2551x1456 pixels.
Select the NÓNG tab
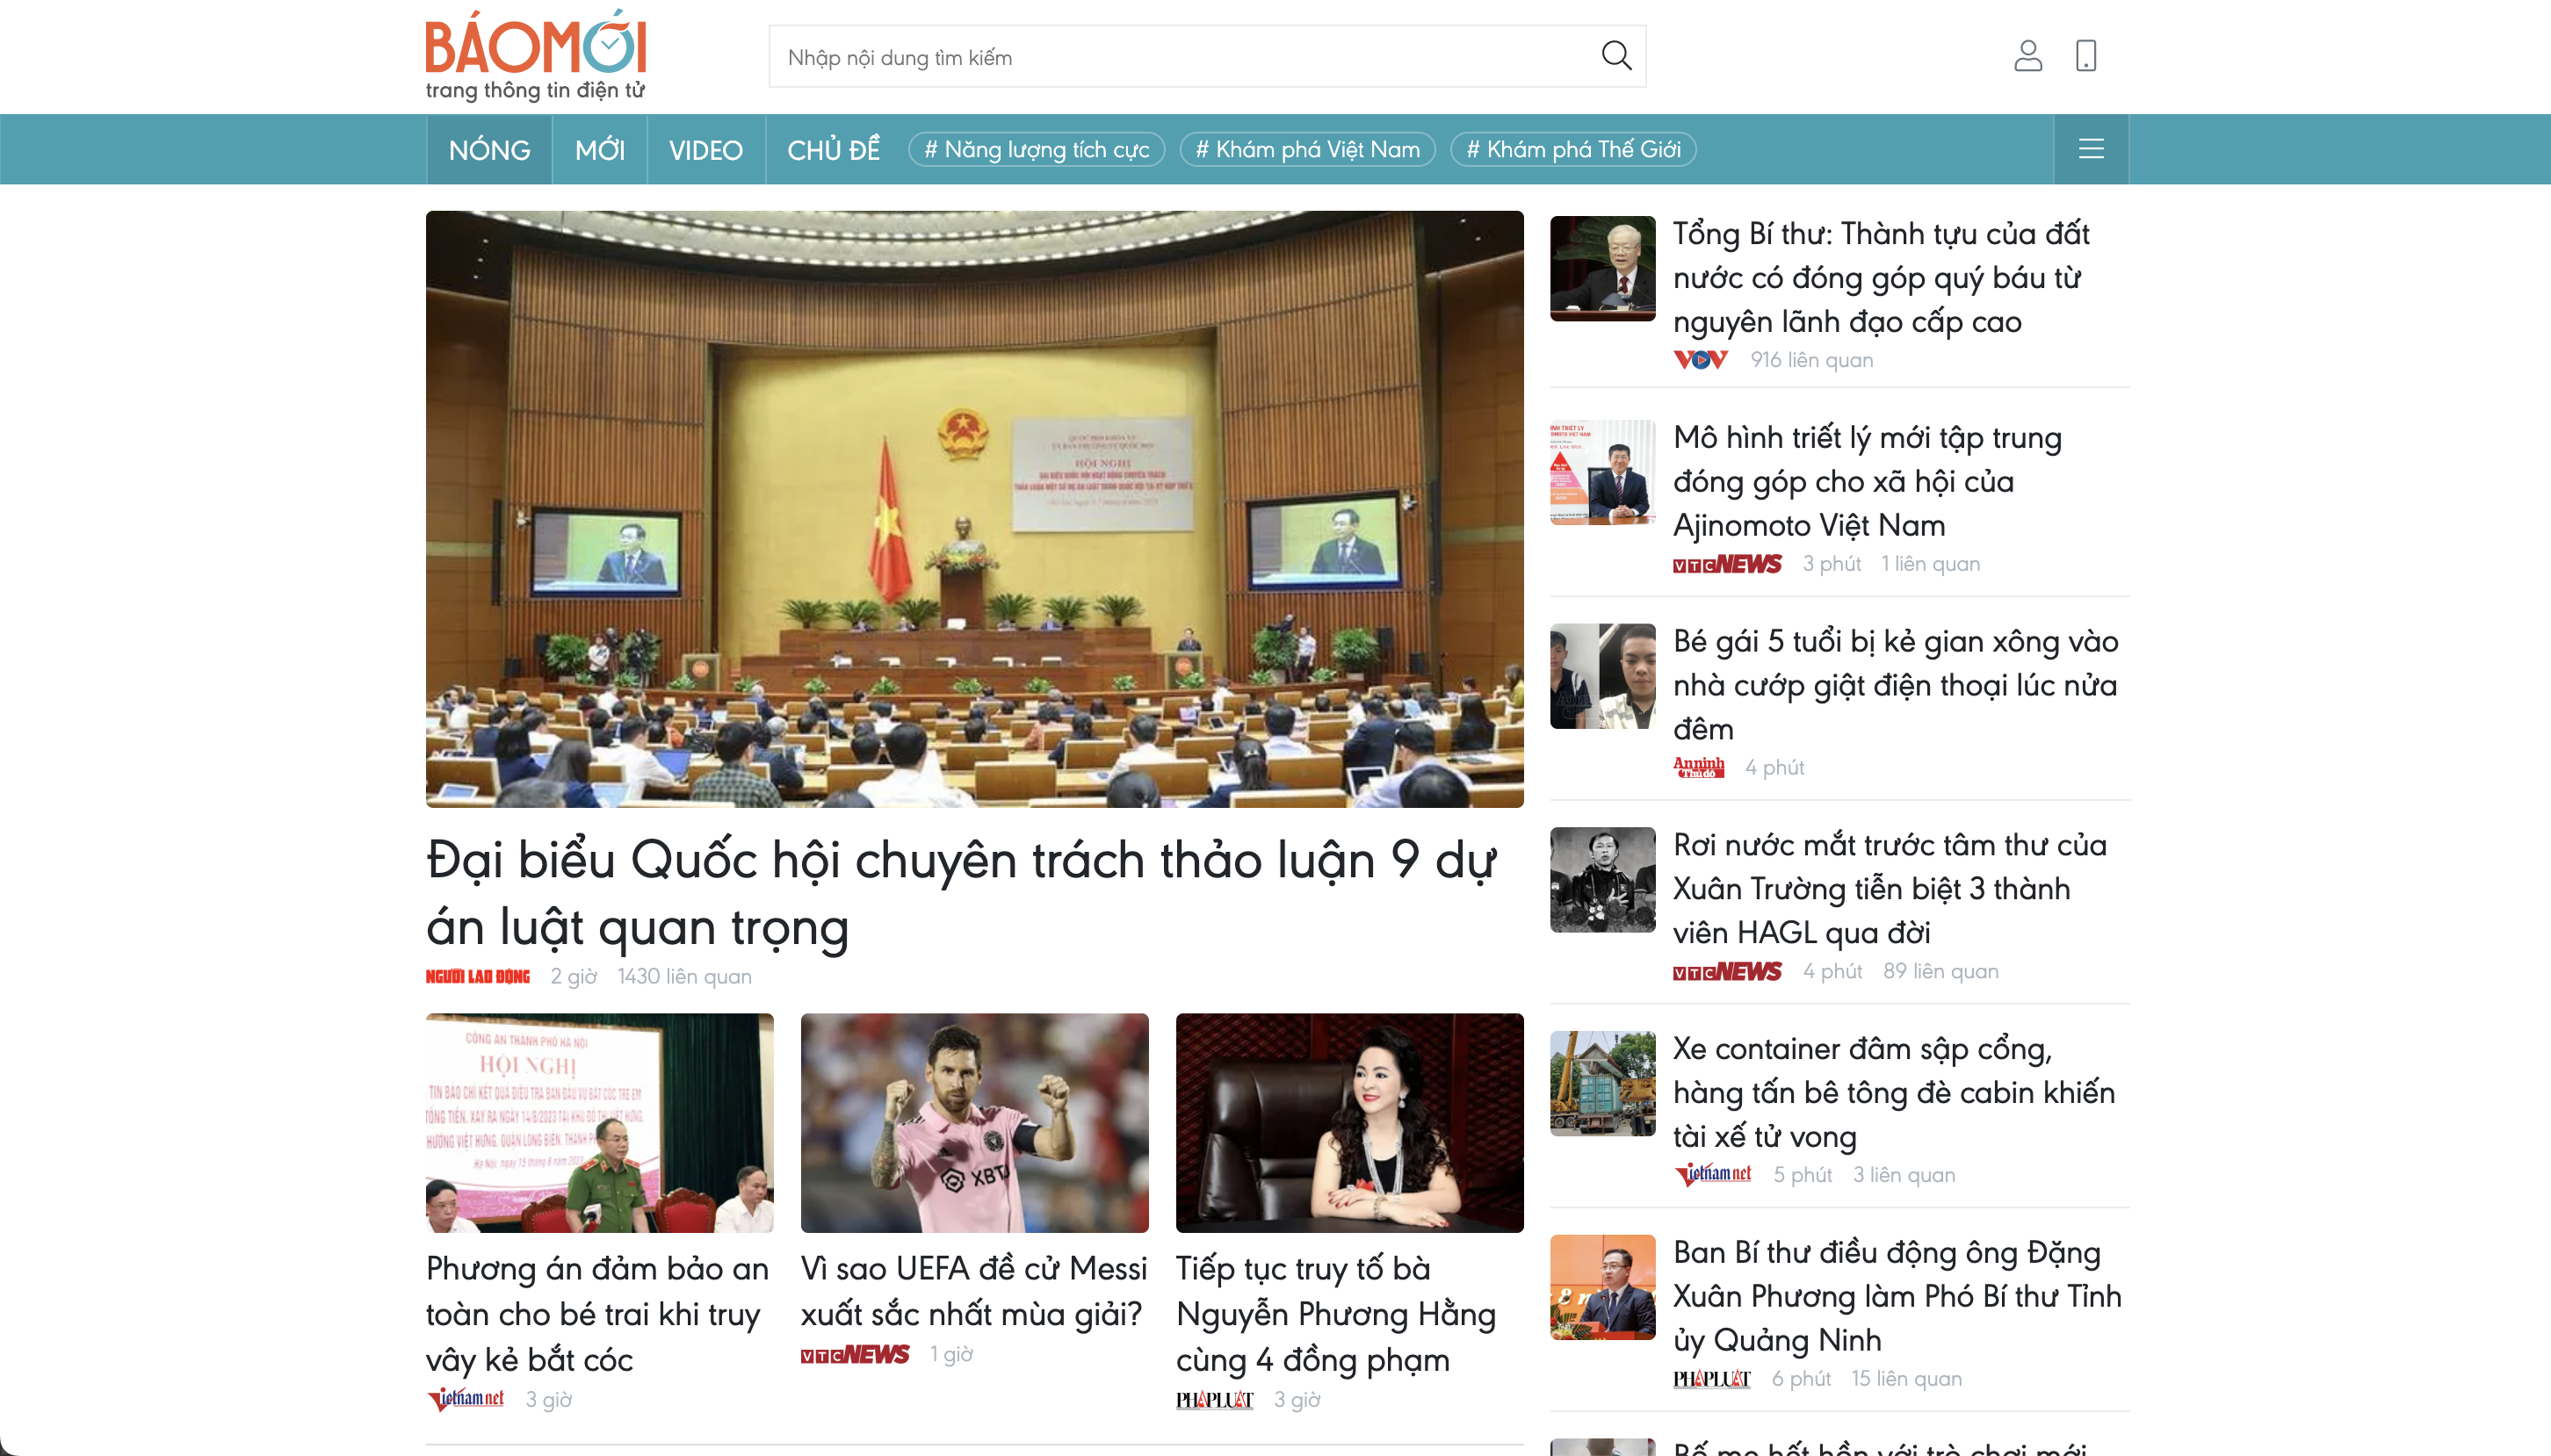click(489, 150)
